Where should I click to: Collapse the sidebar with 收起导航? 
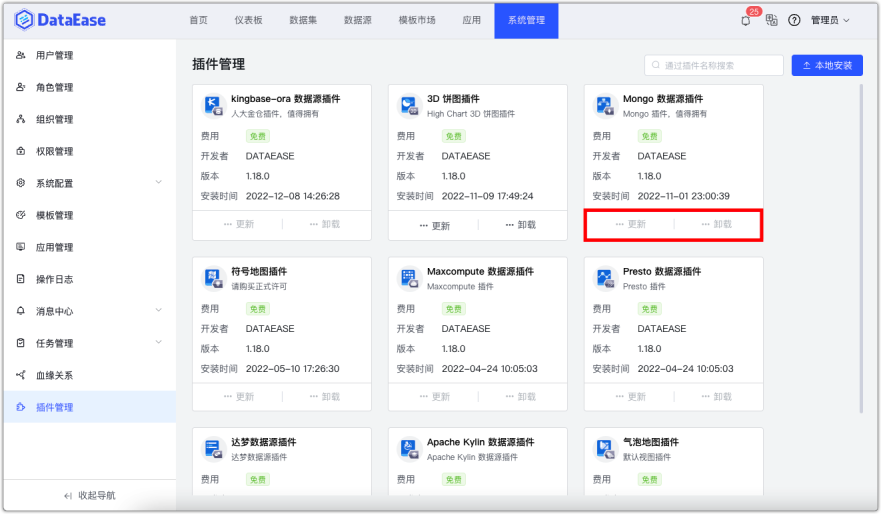[89, 495]
